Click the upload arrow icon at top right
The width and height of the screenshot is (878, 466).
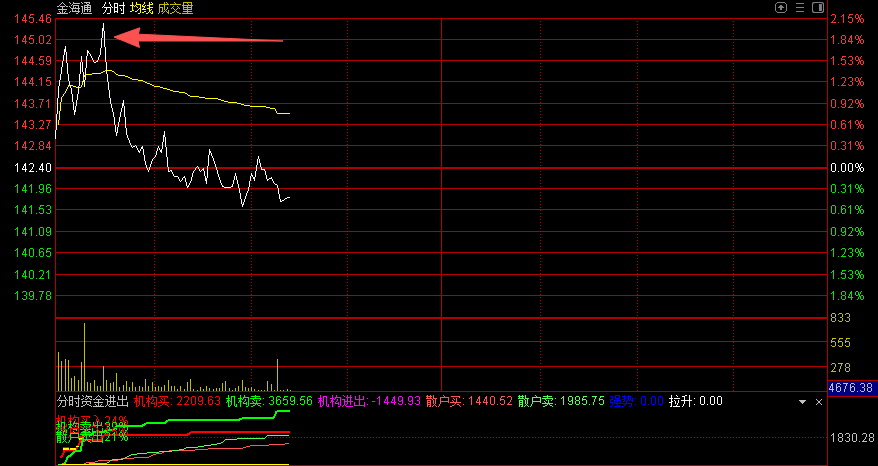[x=781, y=7]
